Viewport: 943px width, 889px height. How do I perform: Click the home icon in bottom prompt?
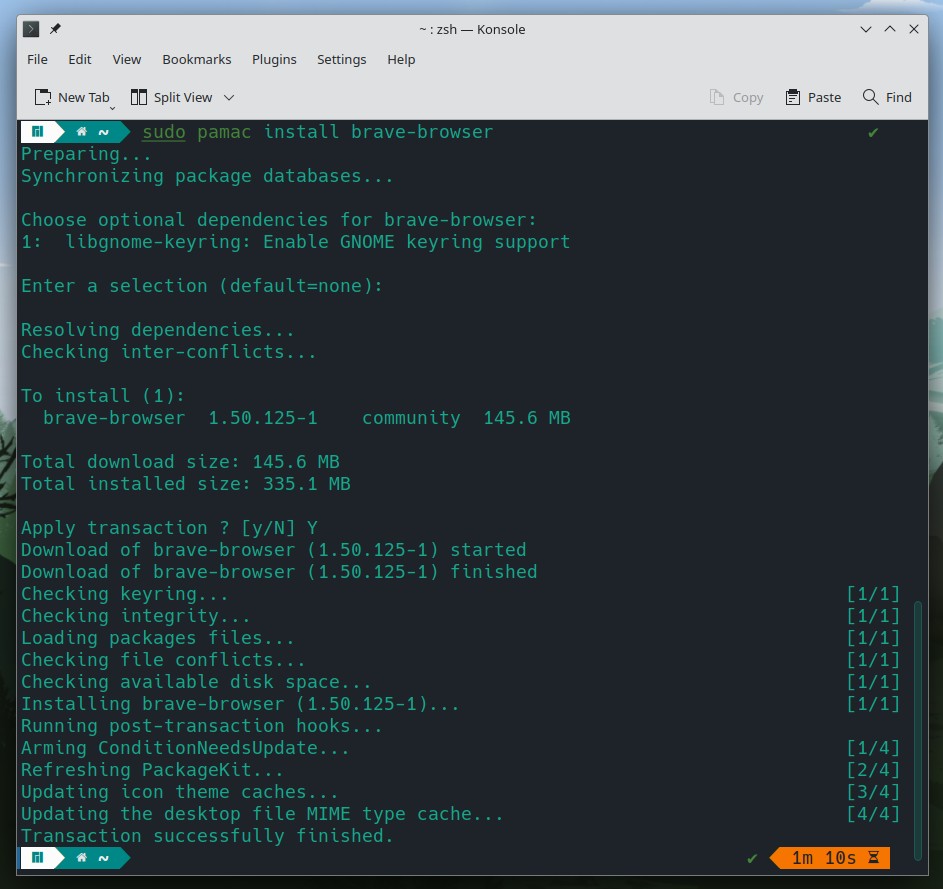point(82,857)
